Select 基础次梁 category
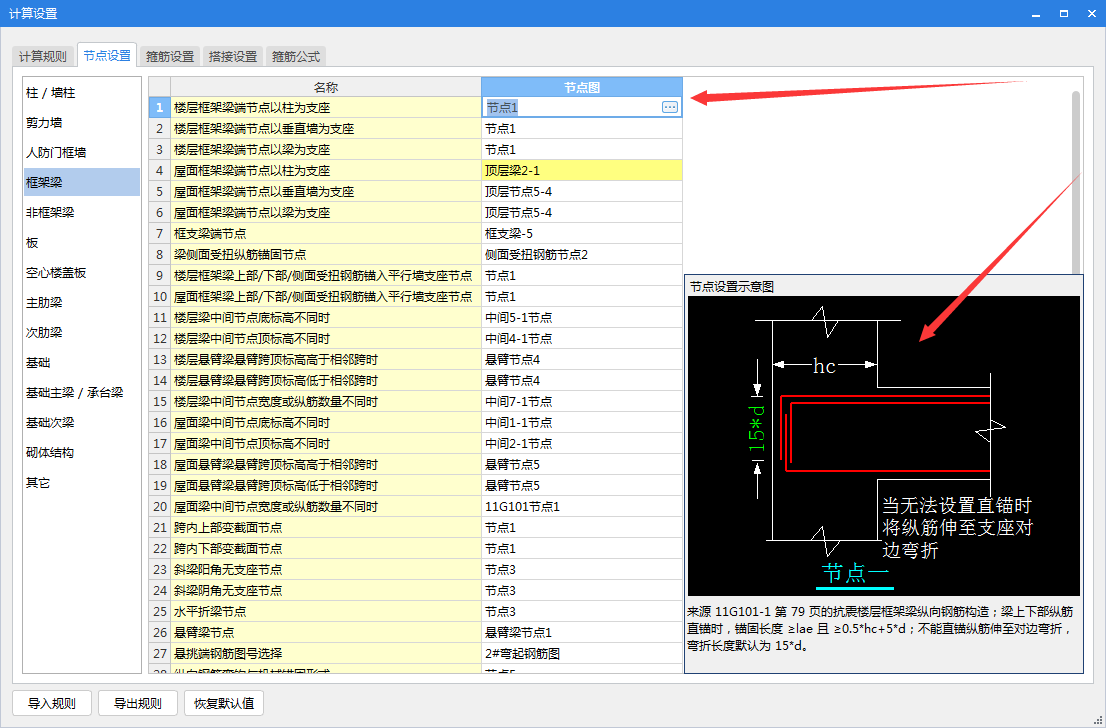The image size is (1106, 728). pos(82,423)
